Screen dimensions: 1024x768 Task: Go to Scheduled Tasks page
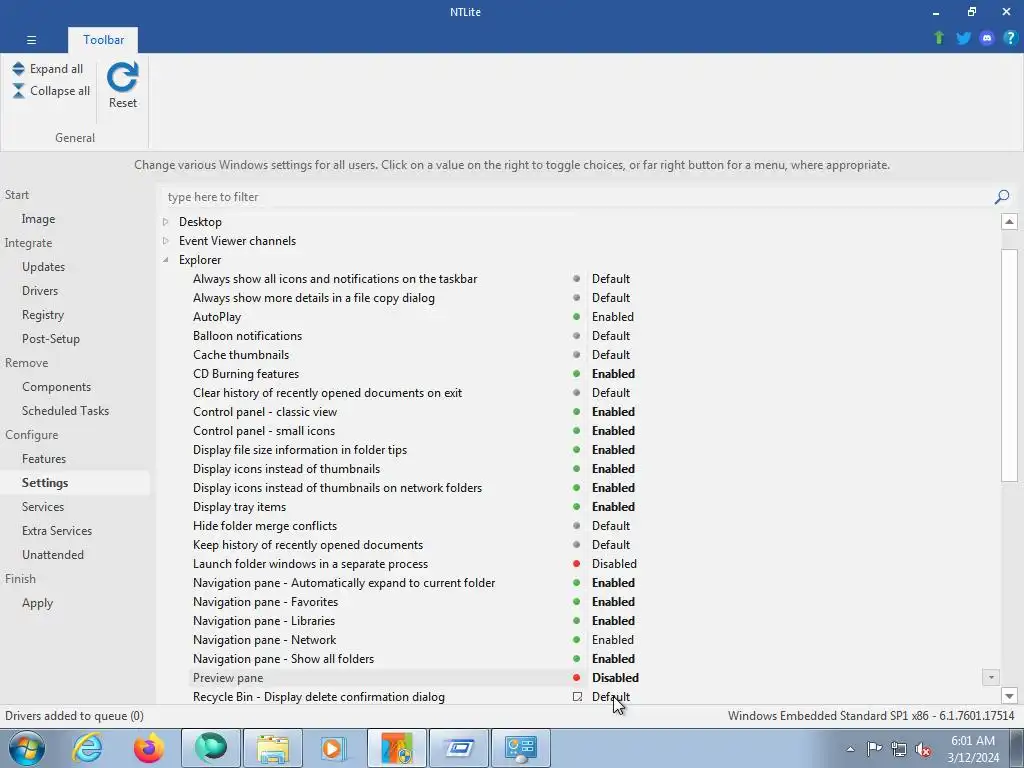click(x=65, y=411)
